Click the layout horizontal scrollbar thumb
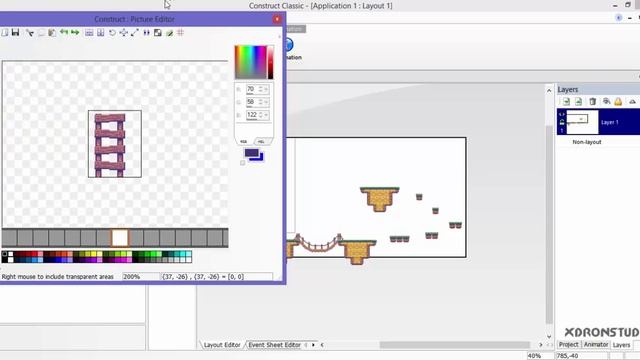This screenshot has width=640, height=360. [455, 345]
